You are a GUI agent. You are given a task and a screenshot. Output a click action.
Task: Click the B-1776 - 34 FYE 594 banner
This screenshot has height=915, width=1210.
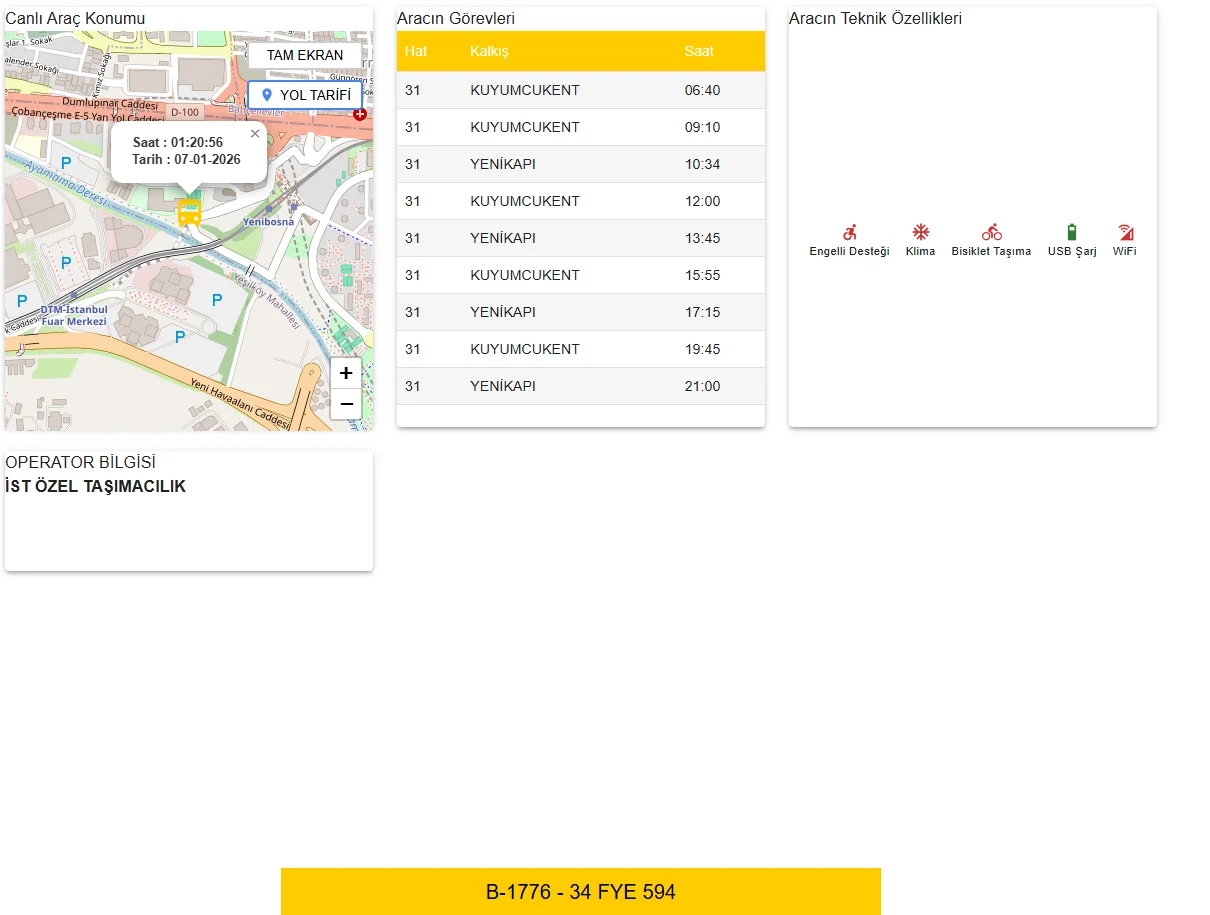580,891
